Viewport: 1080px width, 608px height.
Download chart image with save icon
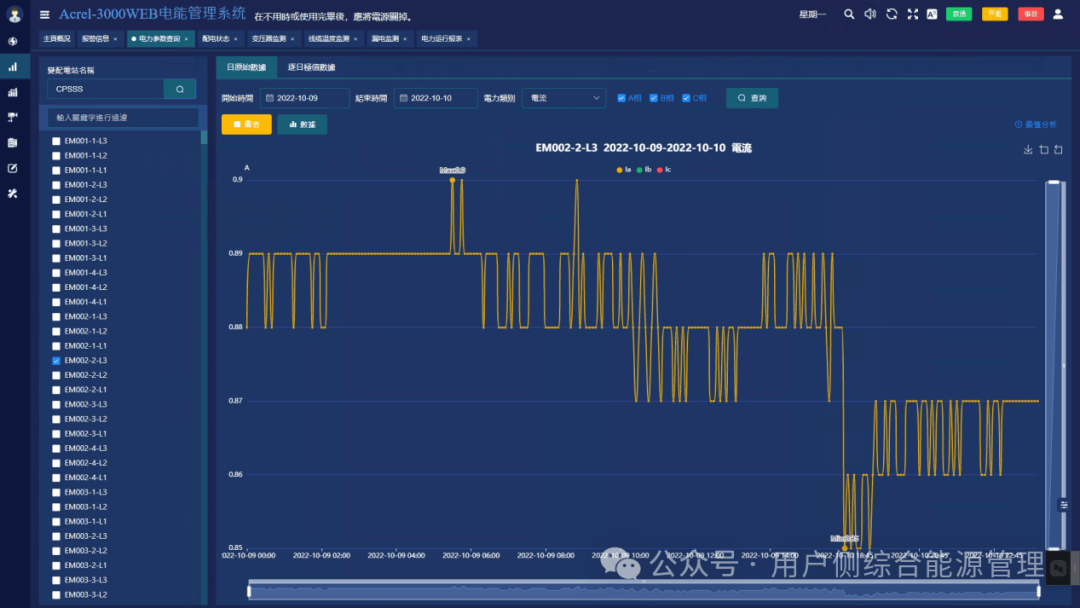coord(1028,149)
